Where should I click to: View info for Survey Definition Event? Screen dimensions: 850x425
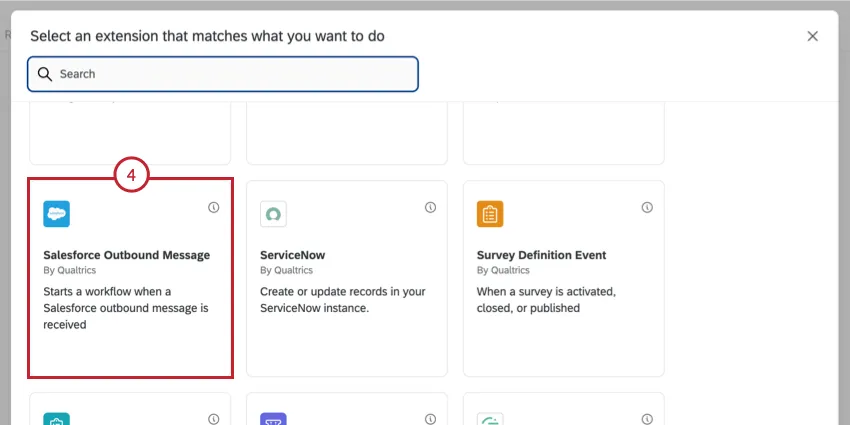(647, 208)
